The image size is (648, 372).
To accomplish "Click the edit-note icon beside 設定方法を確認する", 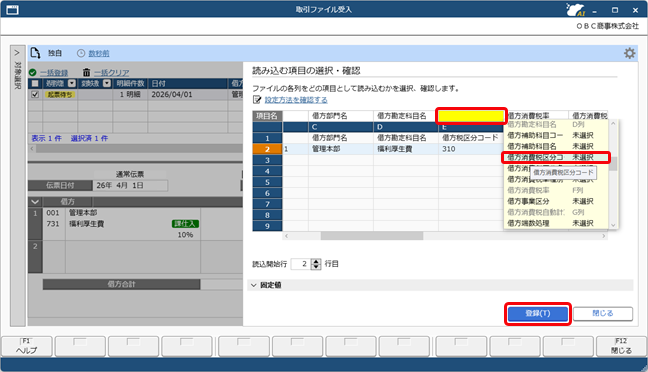I will [x=257, y=100].
